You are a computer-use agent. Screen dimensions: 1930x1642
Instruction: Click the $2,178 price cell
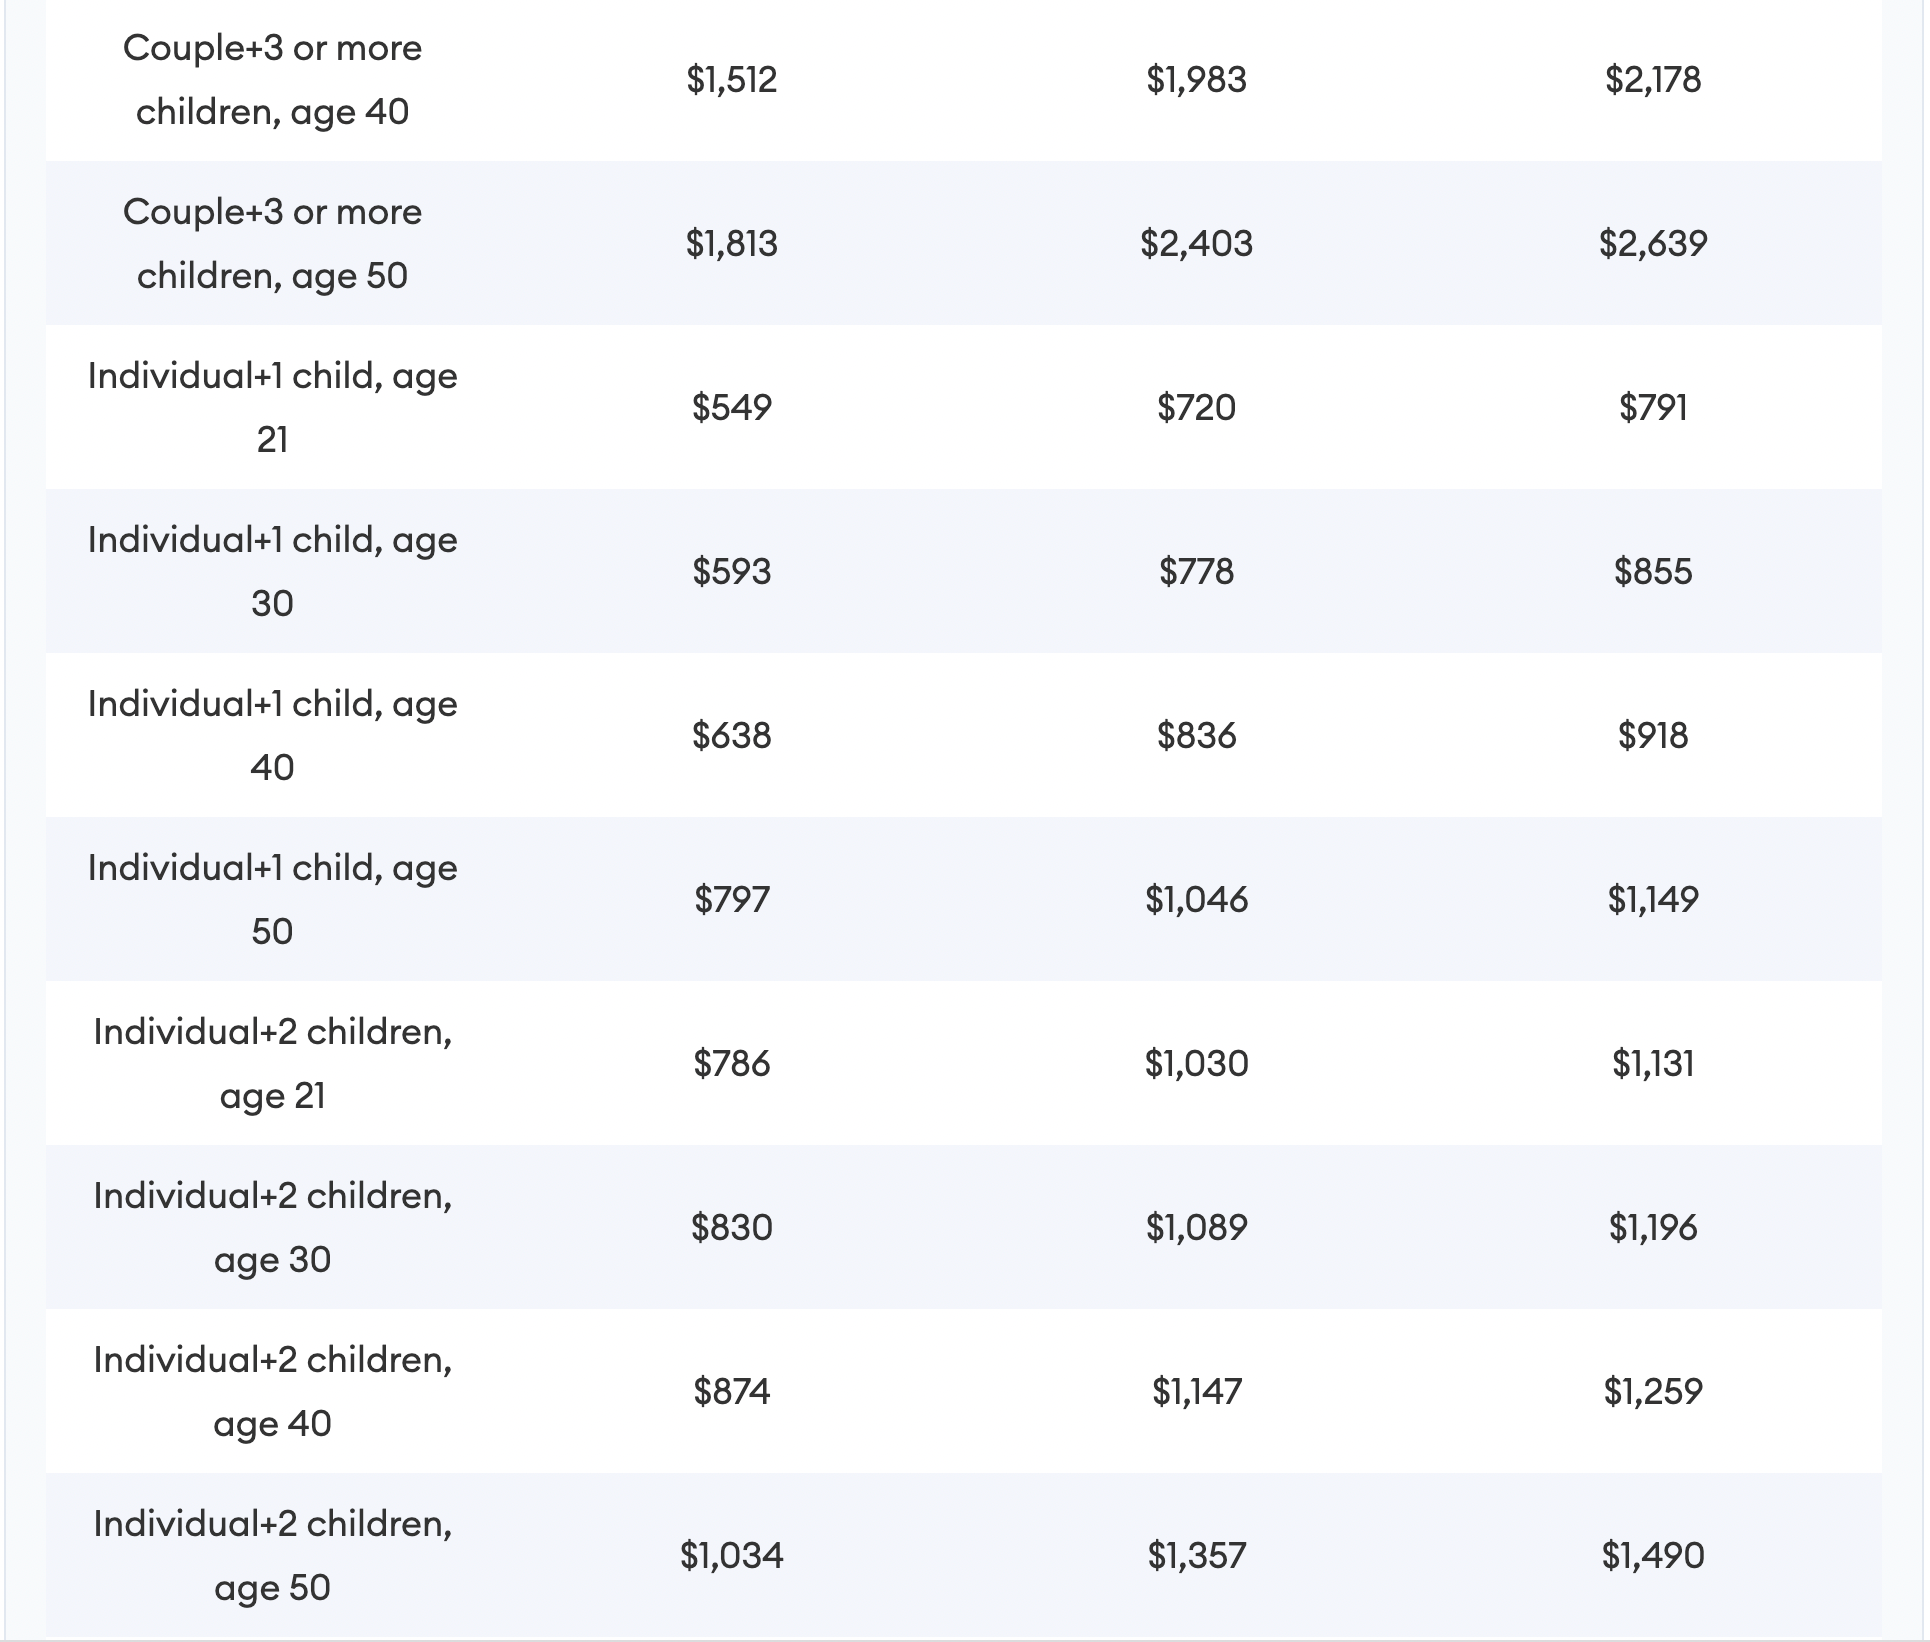(1653, 80)
